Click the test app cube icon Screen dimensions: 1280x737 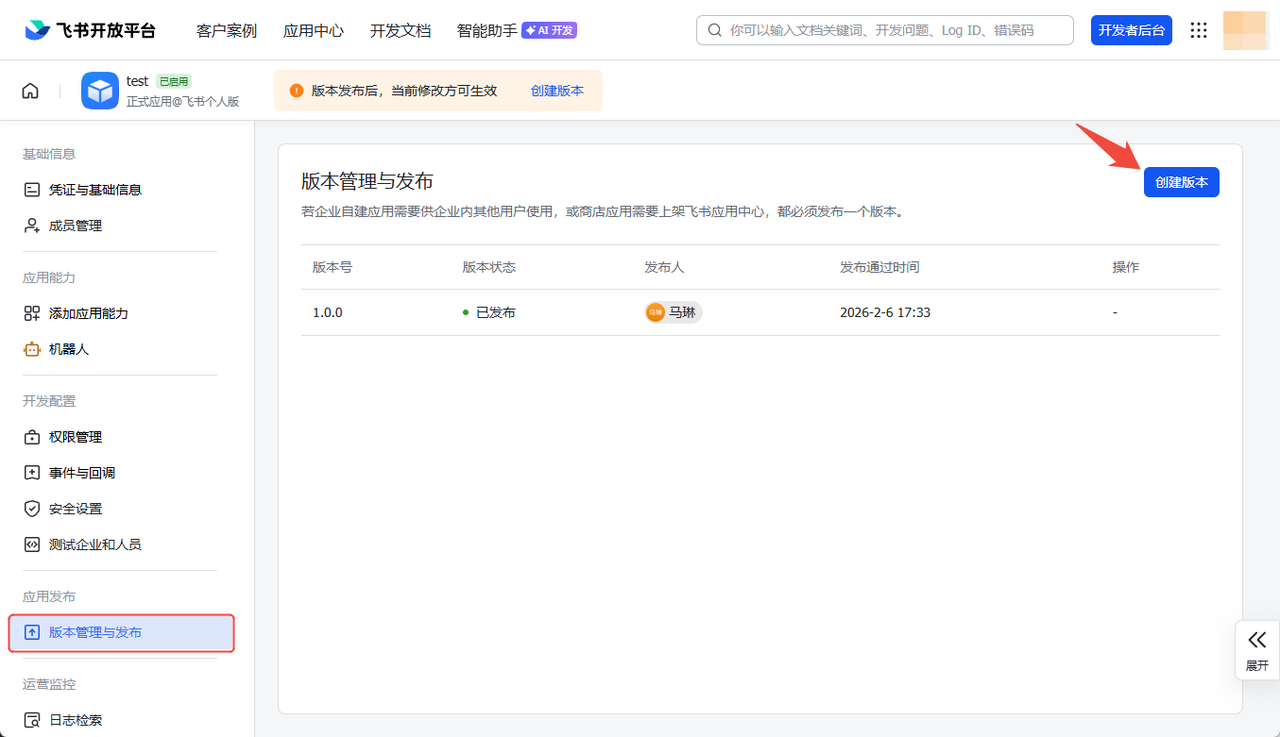100,91
